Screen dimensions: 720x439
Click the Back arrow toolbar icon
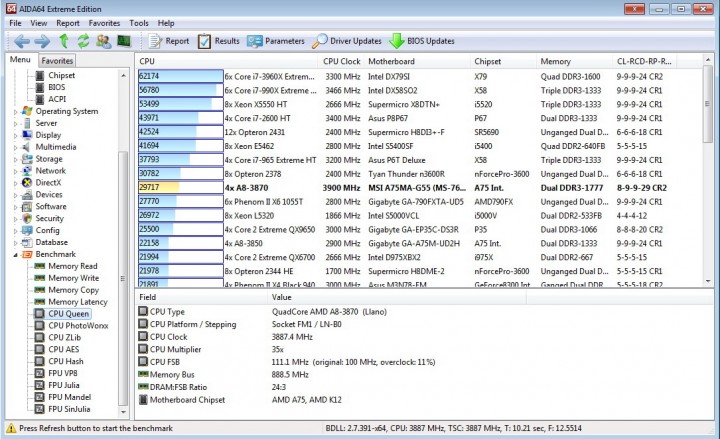21,41
